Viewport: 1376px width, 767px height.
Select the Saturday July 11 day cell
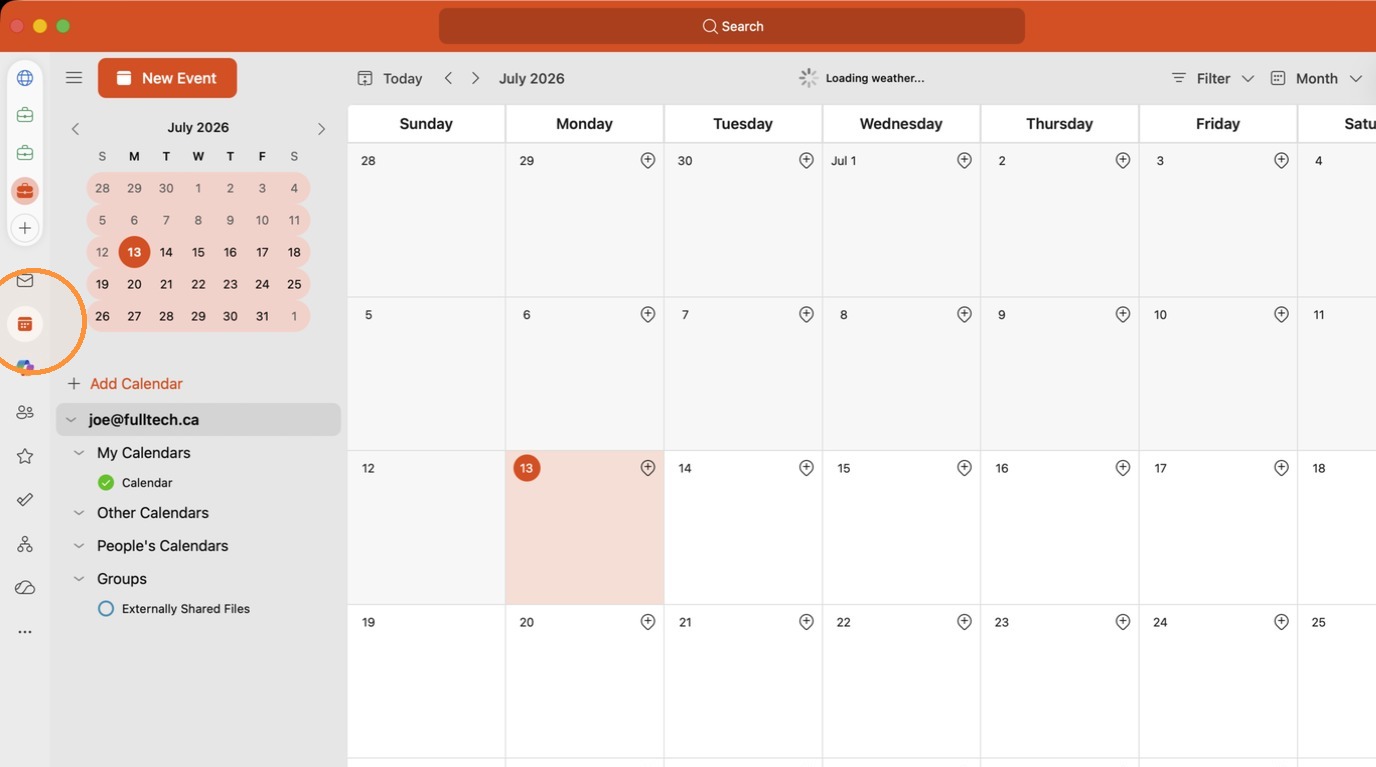pos(1338,374)
